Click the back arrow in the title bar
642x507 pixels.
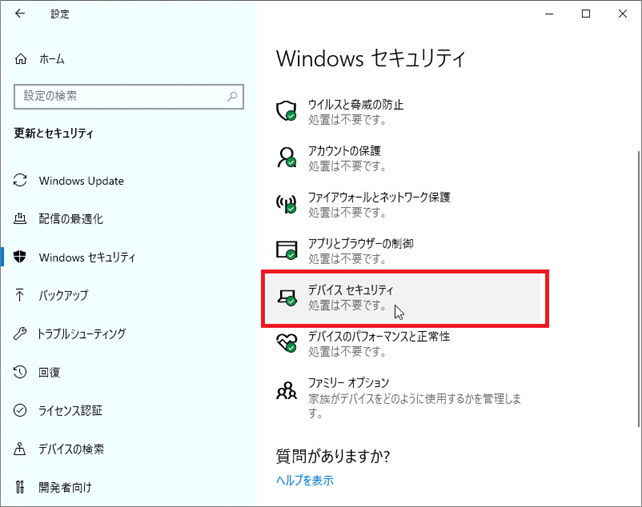click(21, 14)
